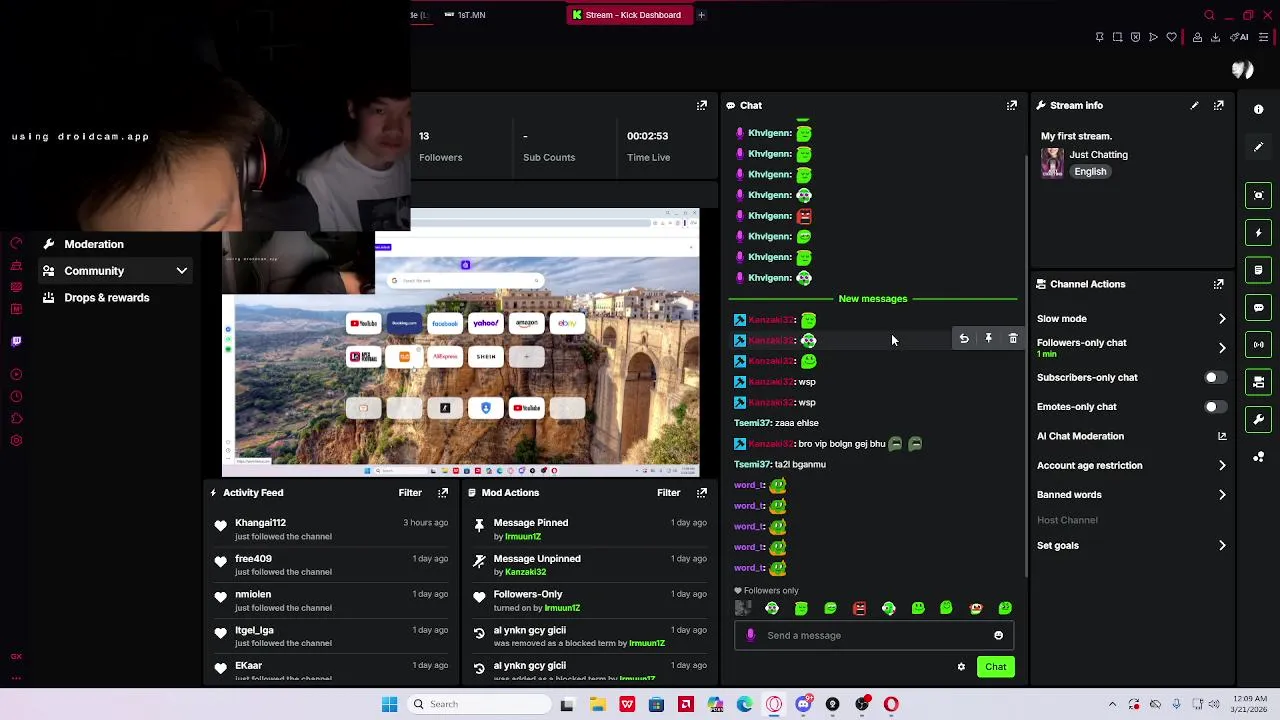Click the Send a message field
The width and height of the screenshot is (1280, 720).
(875, 635)
